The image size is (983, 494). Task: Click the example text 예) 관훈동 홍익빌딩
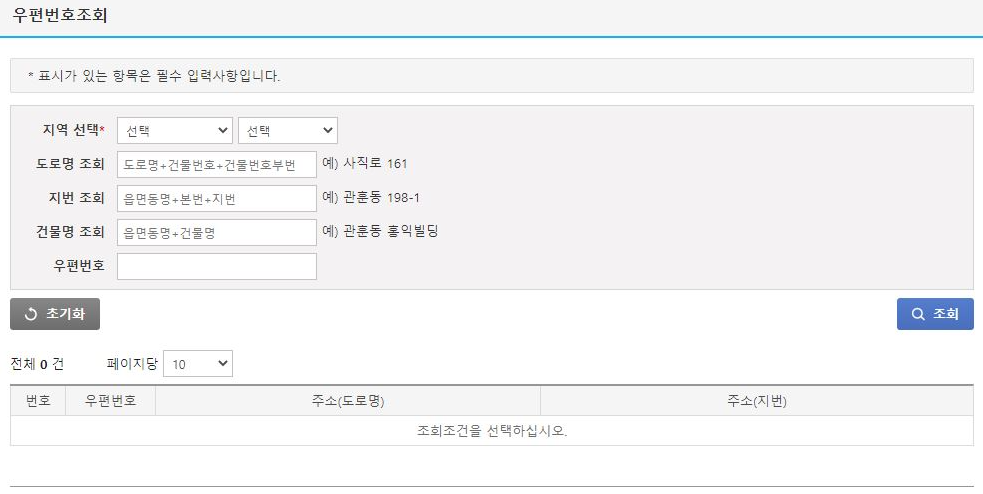coord(380,231)
